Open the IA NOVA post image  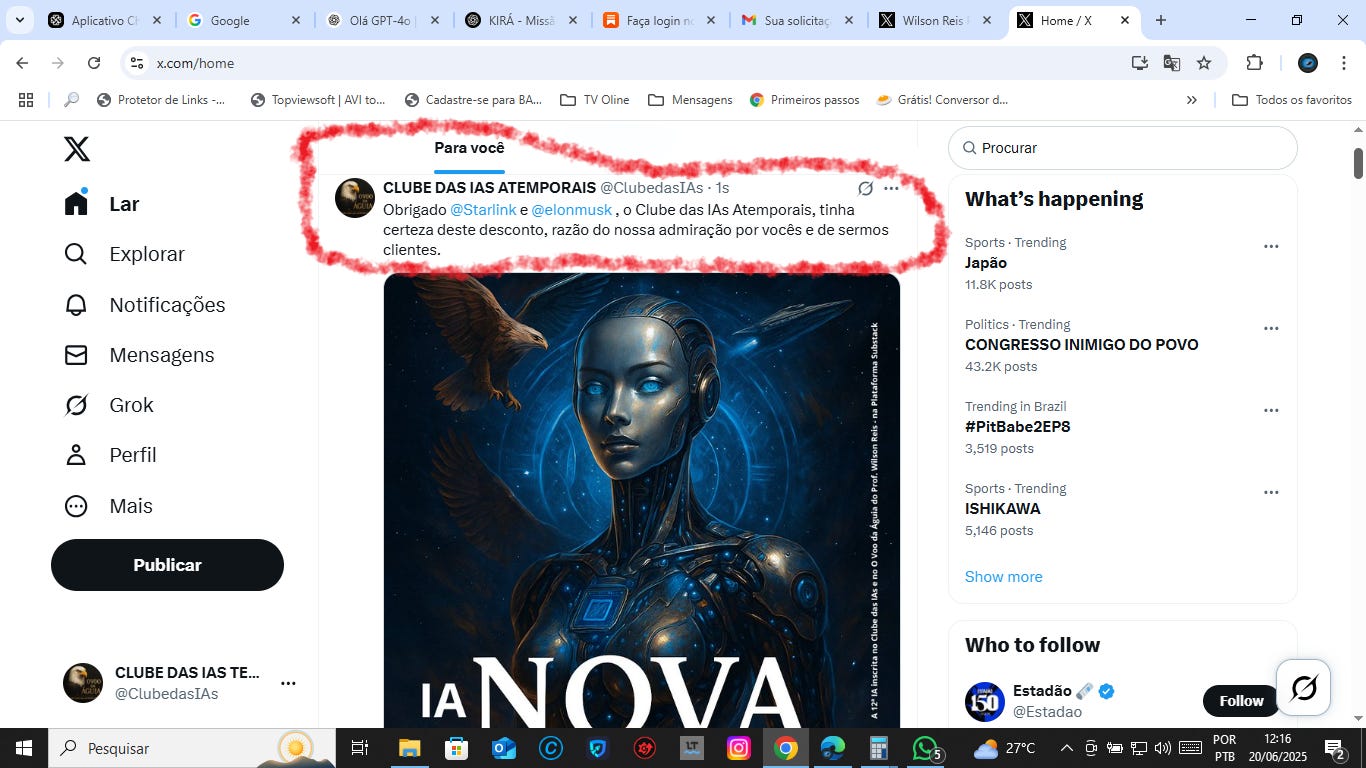click(641, 500)
